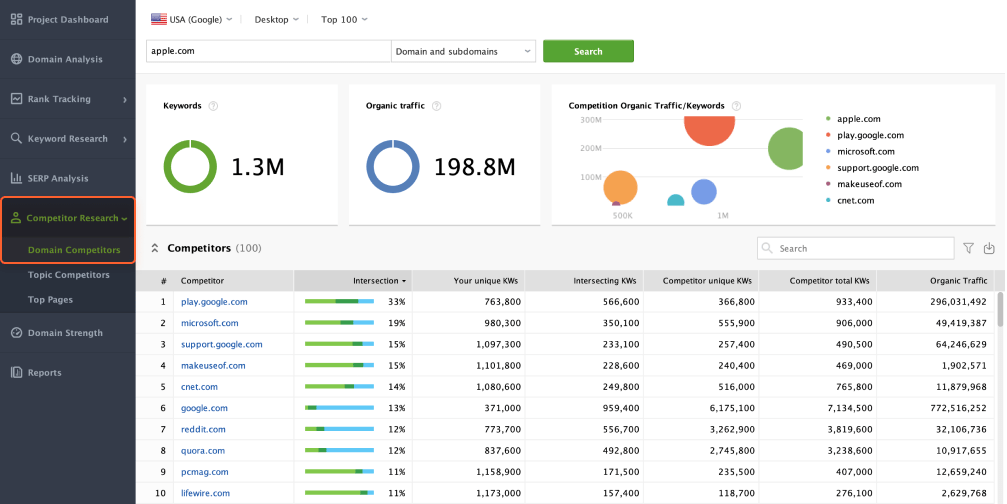Sort by Your unique KWs column
Screen dimensions: 1007x504
coord(469,281)
